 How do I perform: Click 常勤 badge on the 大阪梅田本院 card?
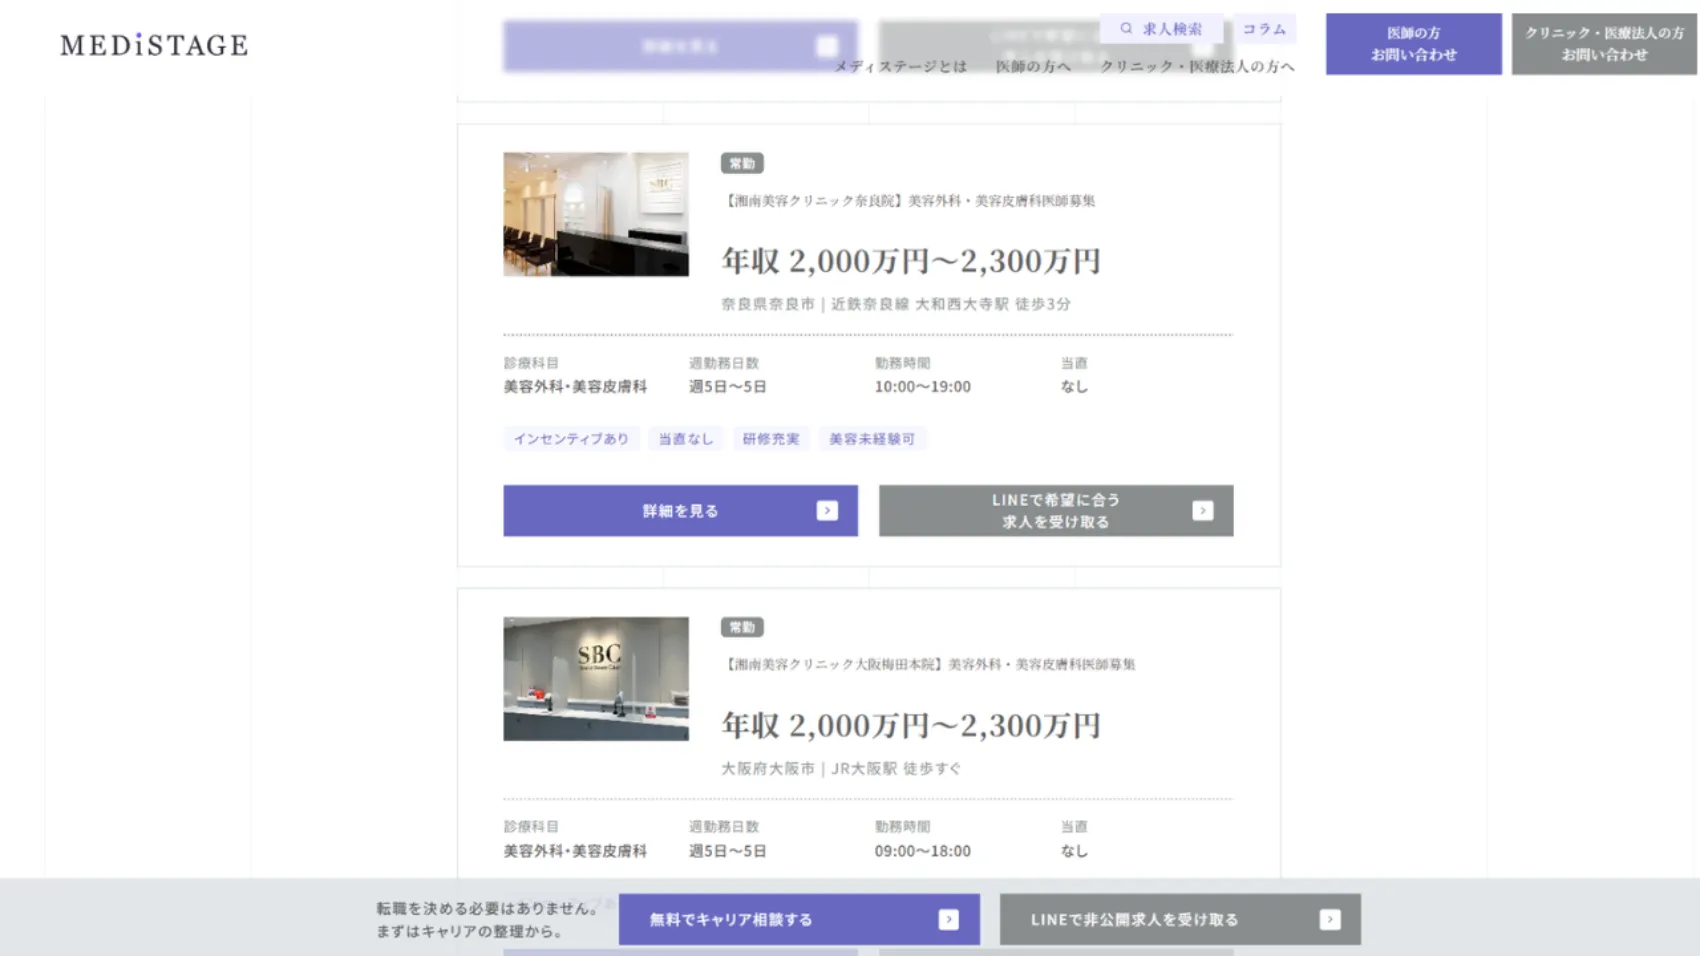pos(742,627)
